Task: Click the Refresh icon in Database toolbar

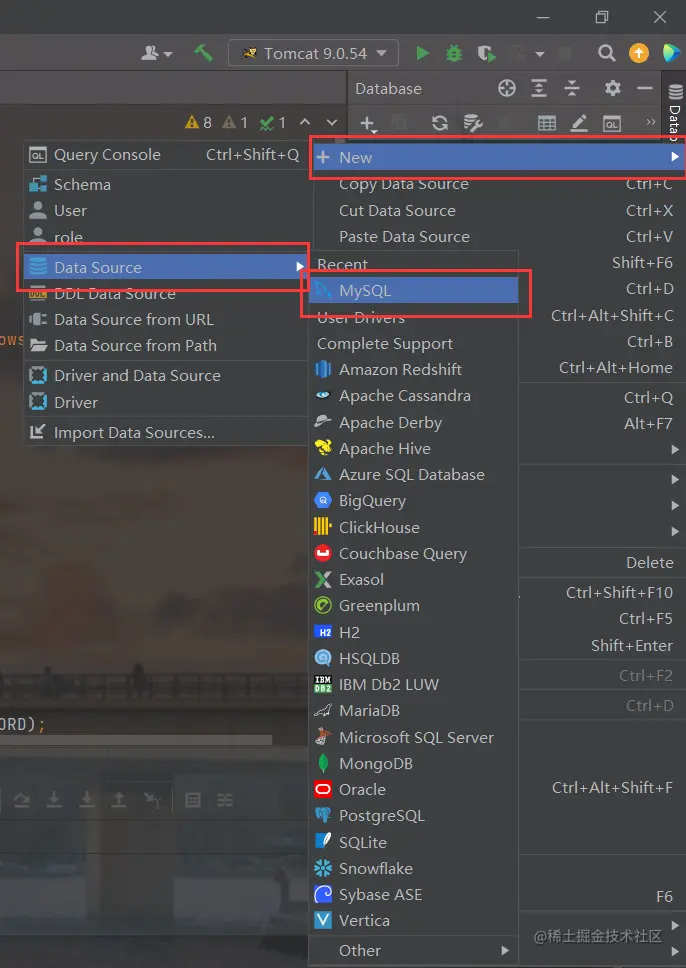Action: tap(440, 123)
